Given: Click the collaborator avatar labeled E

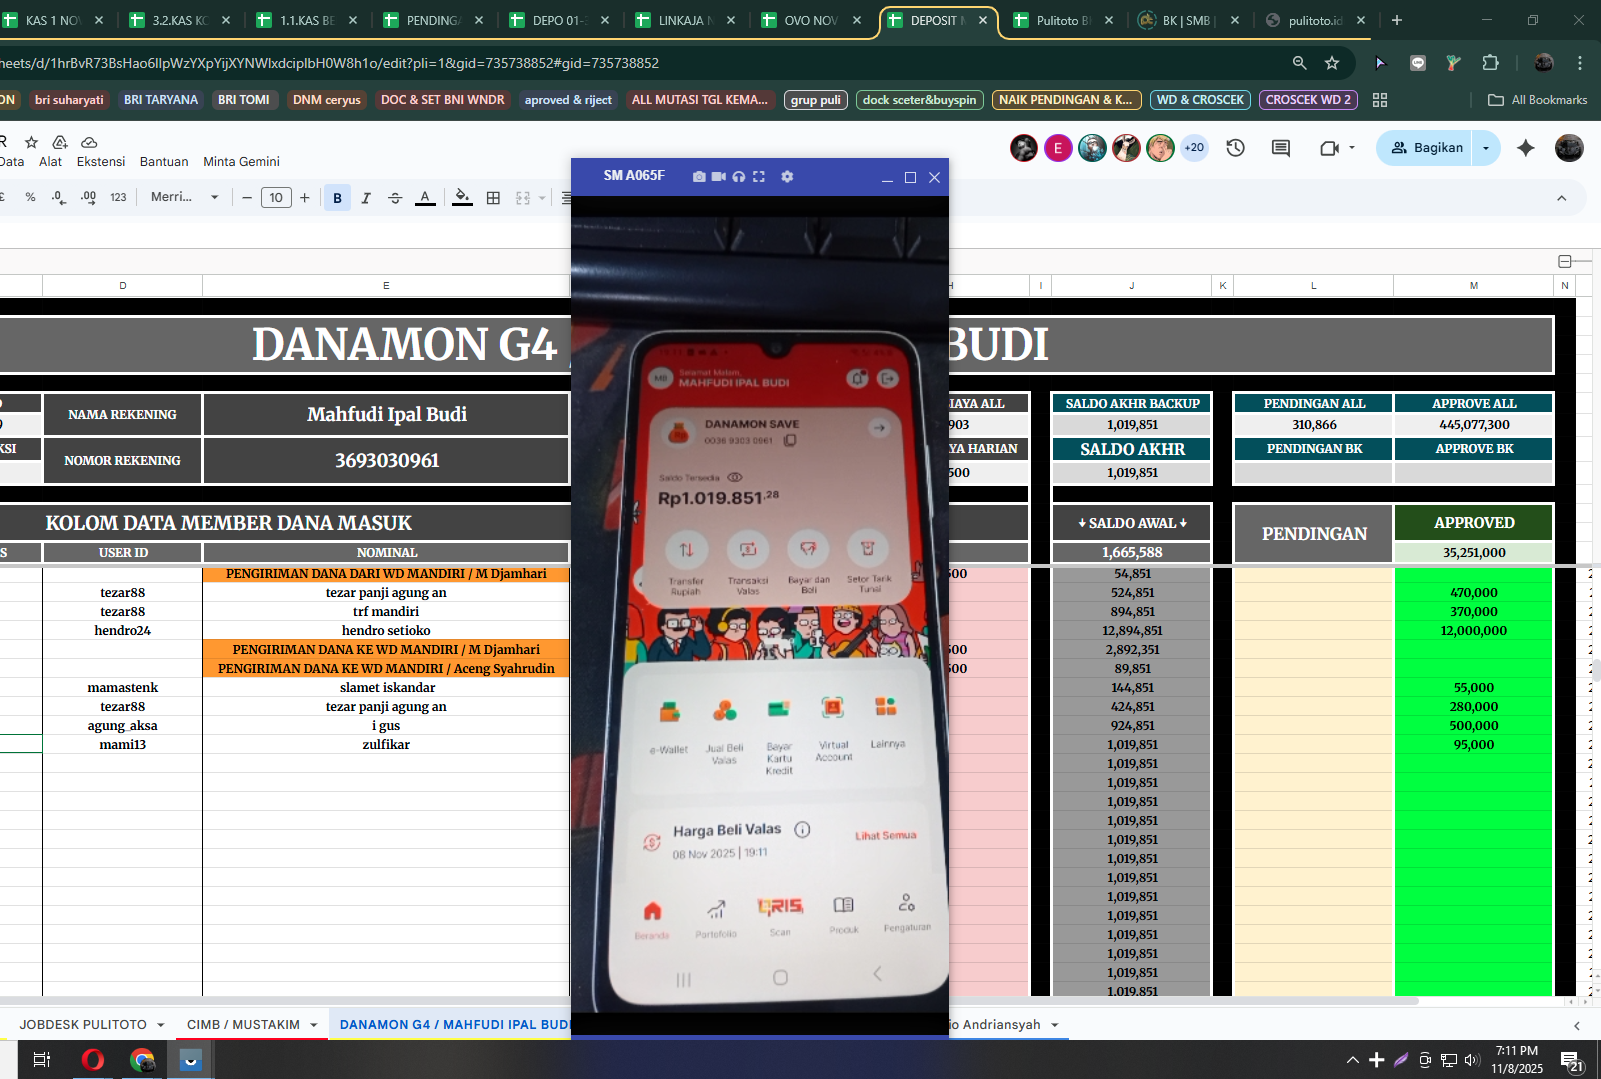Looking at the screenshot, I should [1058, 148].
